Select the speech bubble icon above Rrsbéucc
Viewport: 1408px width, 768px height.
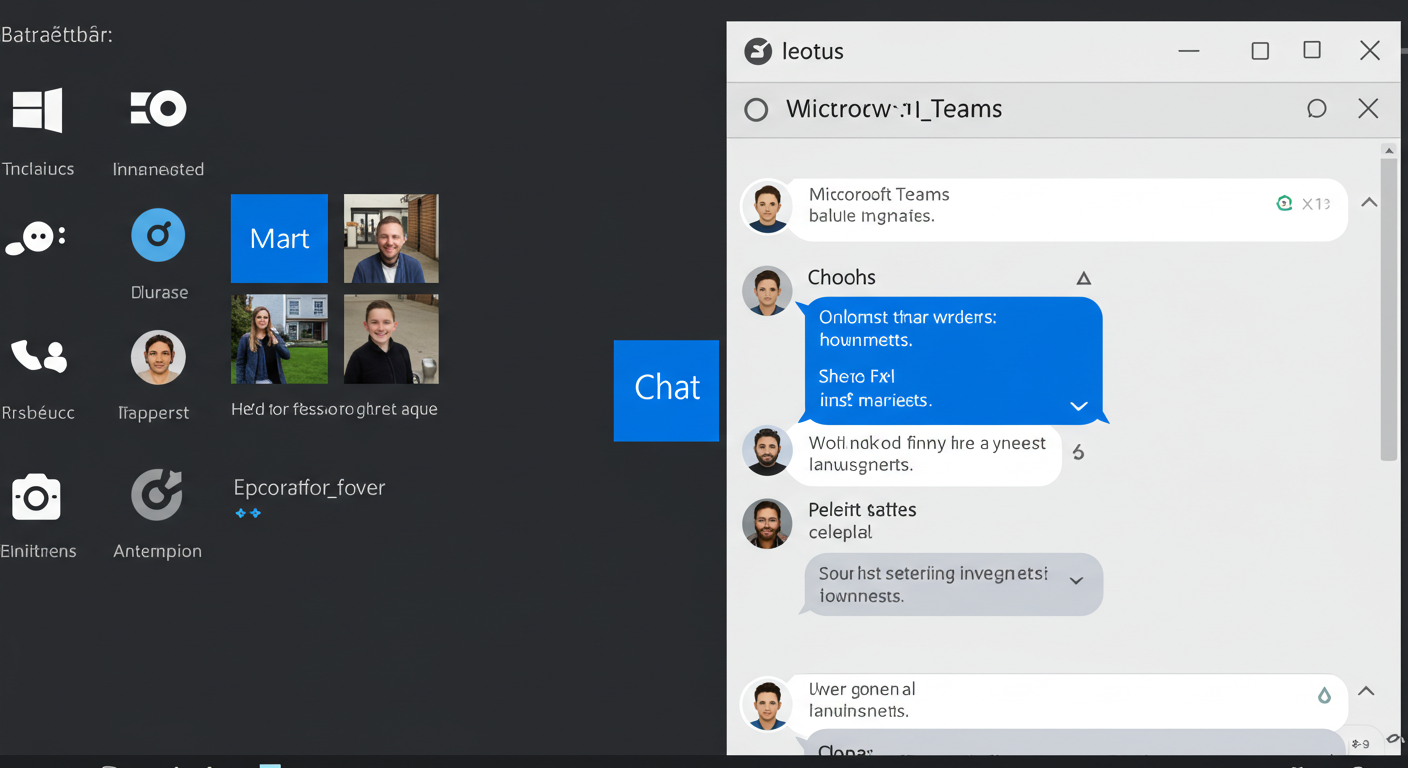point(35,237)
